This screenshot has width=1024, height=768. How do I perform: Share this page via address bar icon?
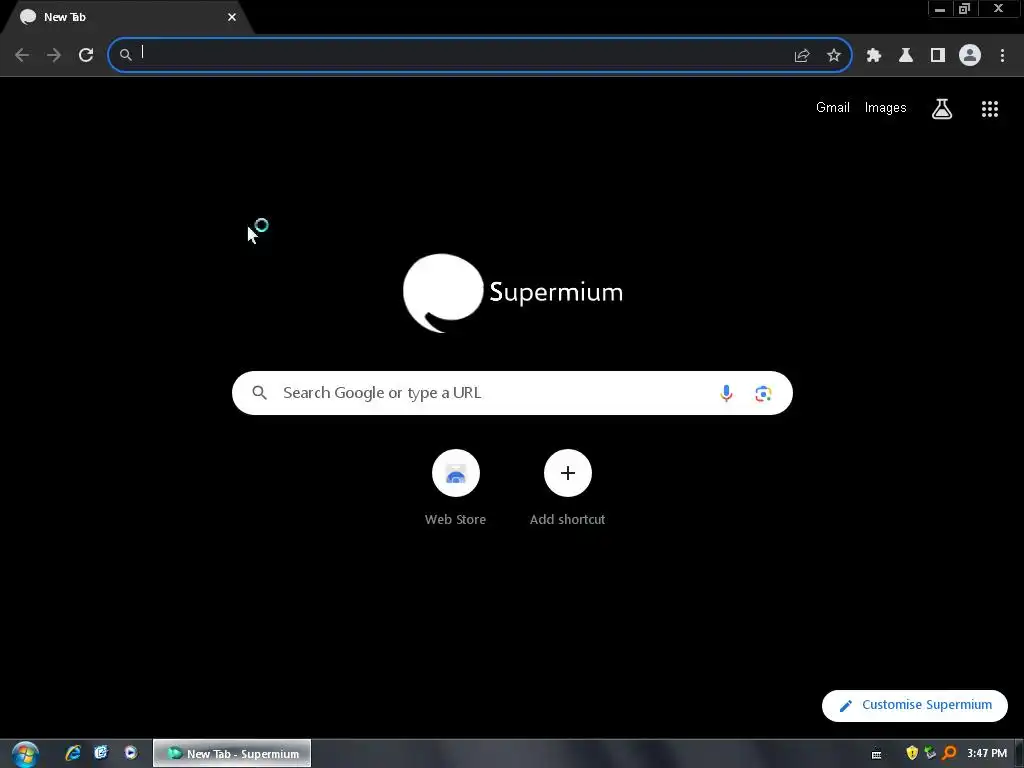(x=802, y=56)
